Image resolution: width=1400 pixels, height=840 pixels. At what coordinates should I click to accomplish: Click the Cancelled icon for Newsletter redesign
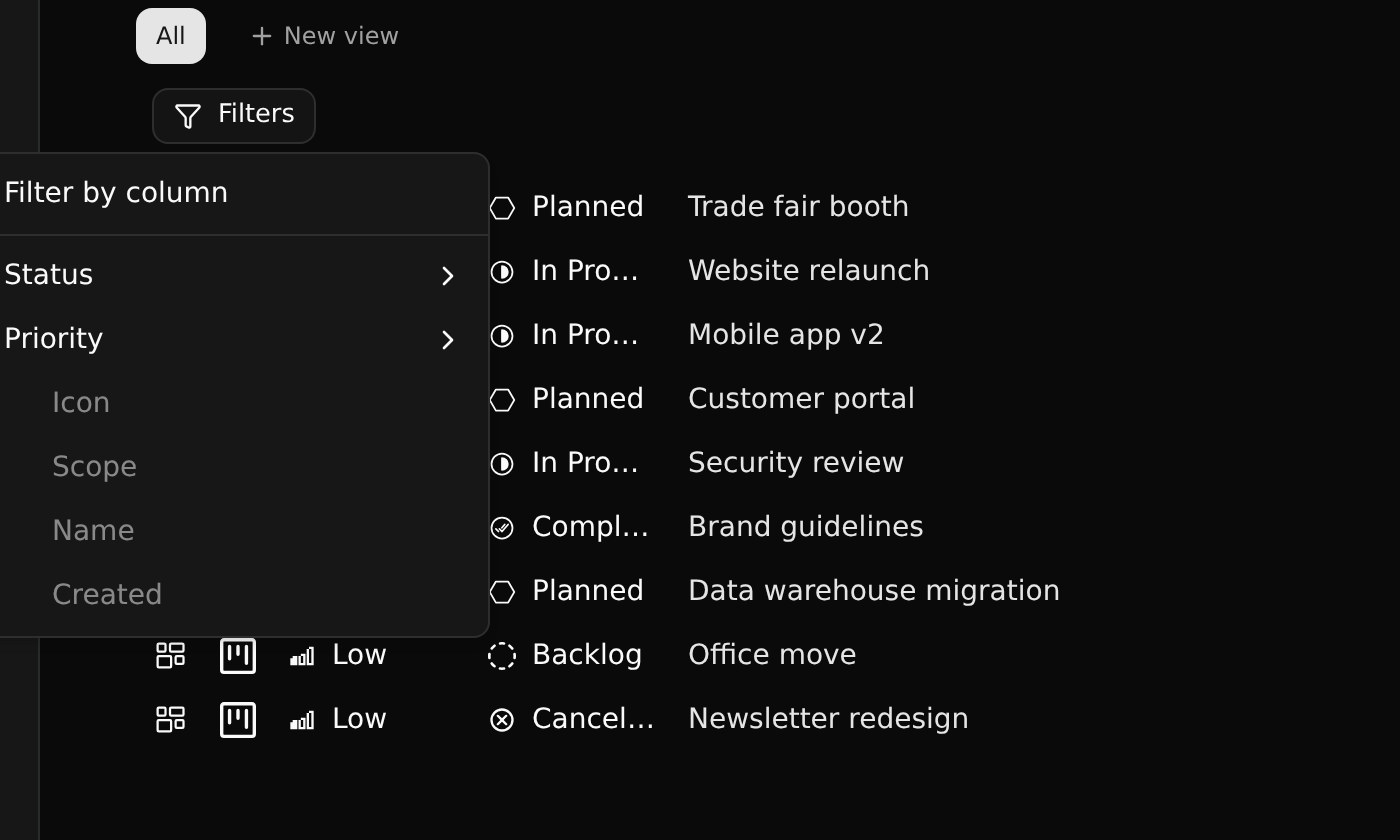[x=502, y=719]
